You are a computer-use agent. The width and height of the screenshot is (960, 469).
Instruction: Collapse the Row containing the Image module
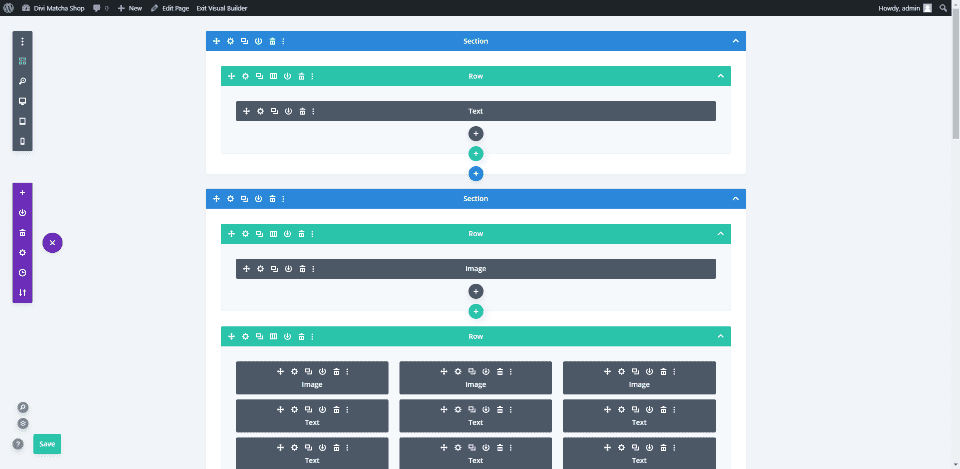pyautogui.click(x=721, y=234)
